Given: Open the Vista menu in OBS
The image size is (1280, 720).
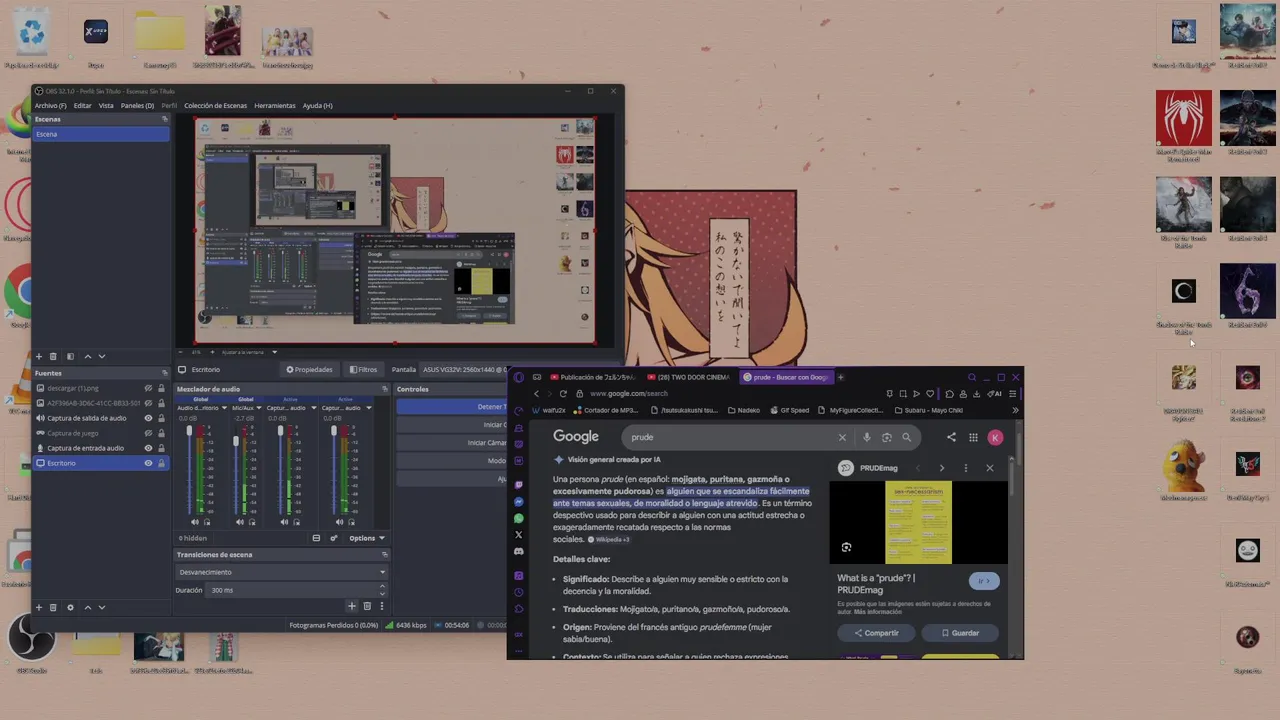Looking at the screenshot, I should (105, 105).
